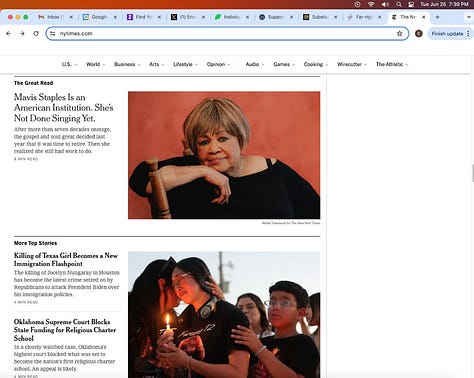Open Chrome three-dot menu
The image size is (474, 378).
click(468, 33)
